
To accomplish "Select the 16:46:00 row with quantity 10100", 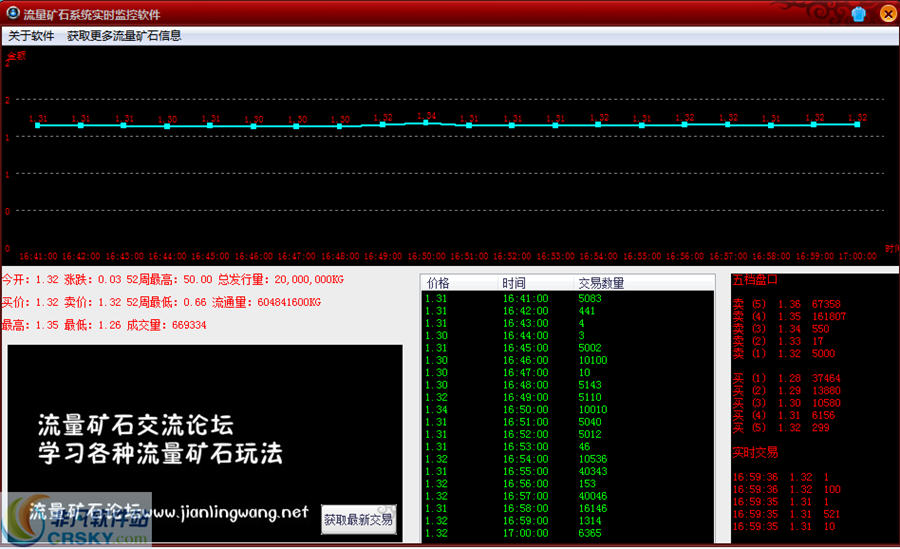I will 568,360.
